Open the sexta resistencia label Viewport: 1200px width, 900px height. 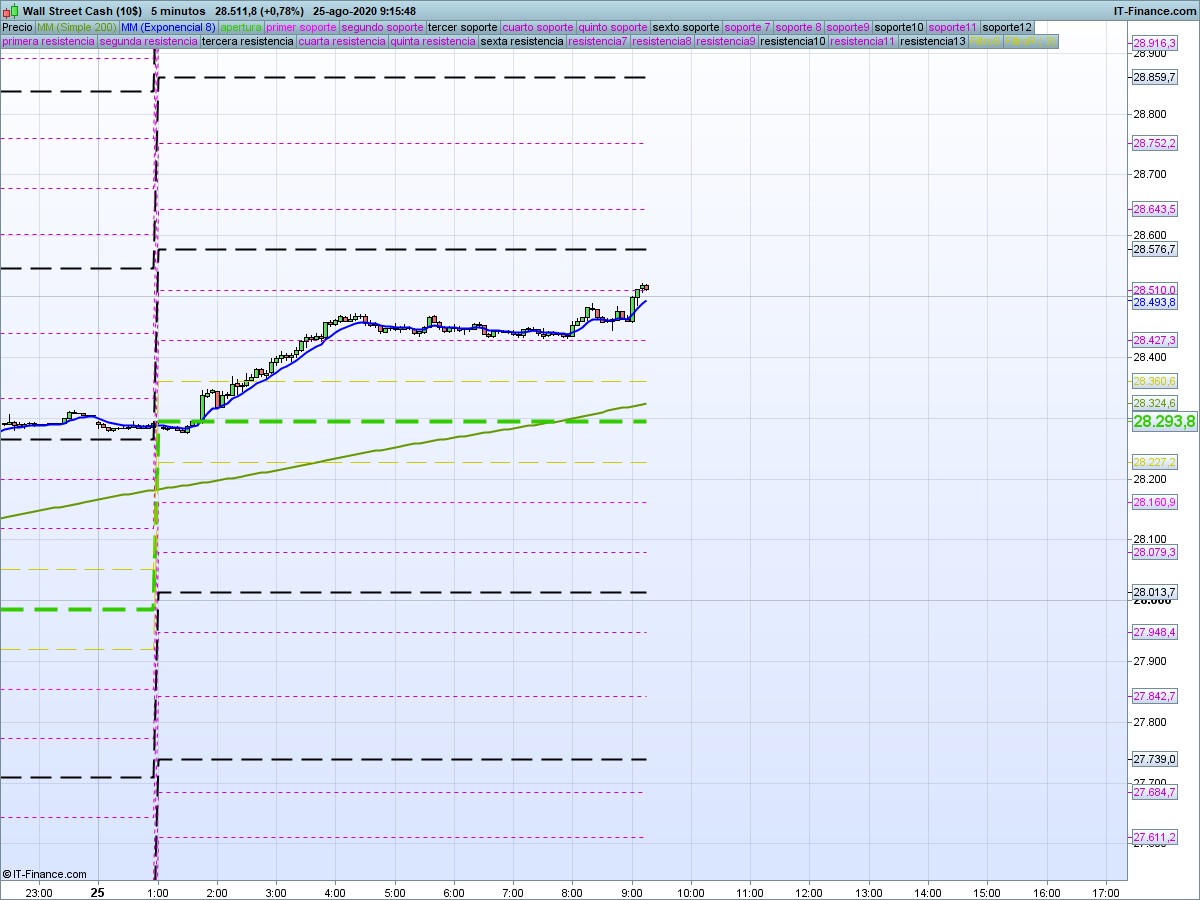pos(521,42)
